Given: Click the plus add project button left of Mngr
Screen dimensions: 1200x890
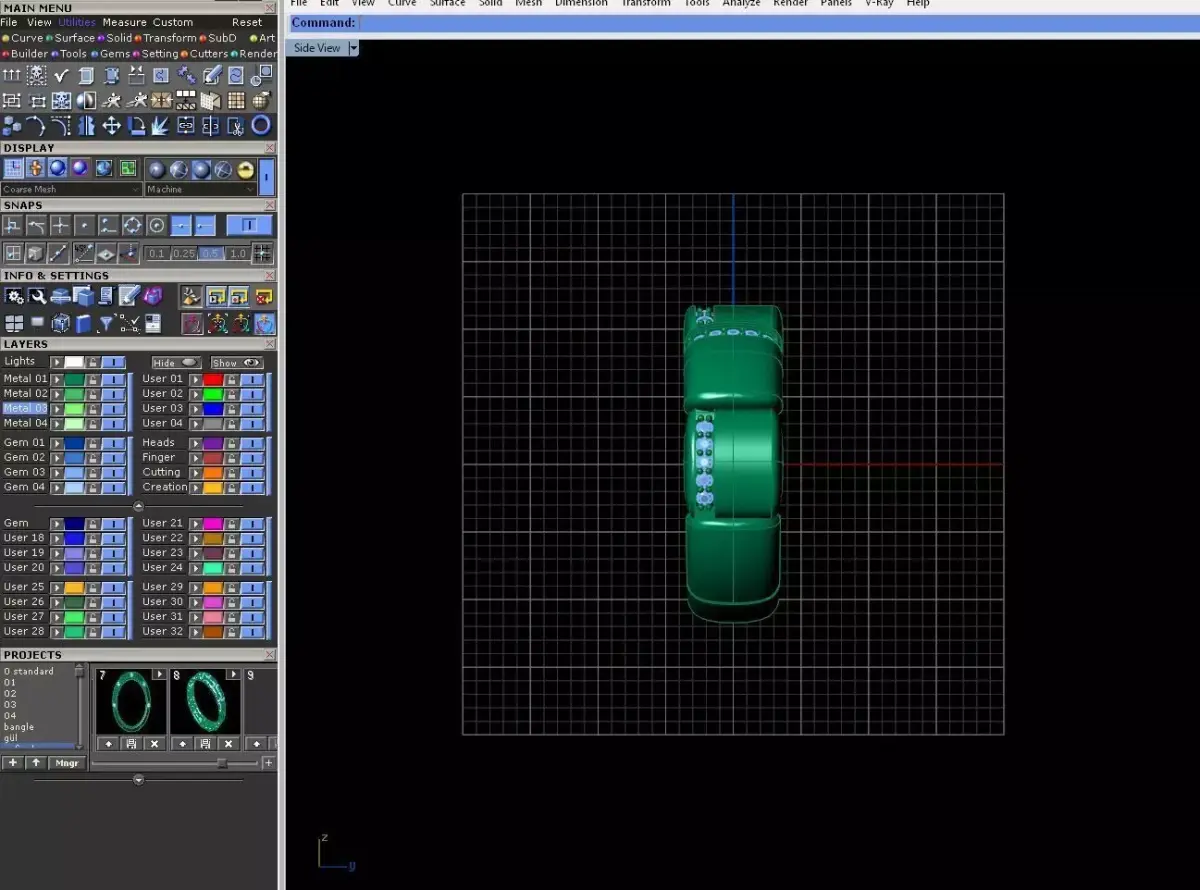Looking at the screenshot, I should coord(13,763).
